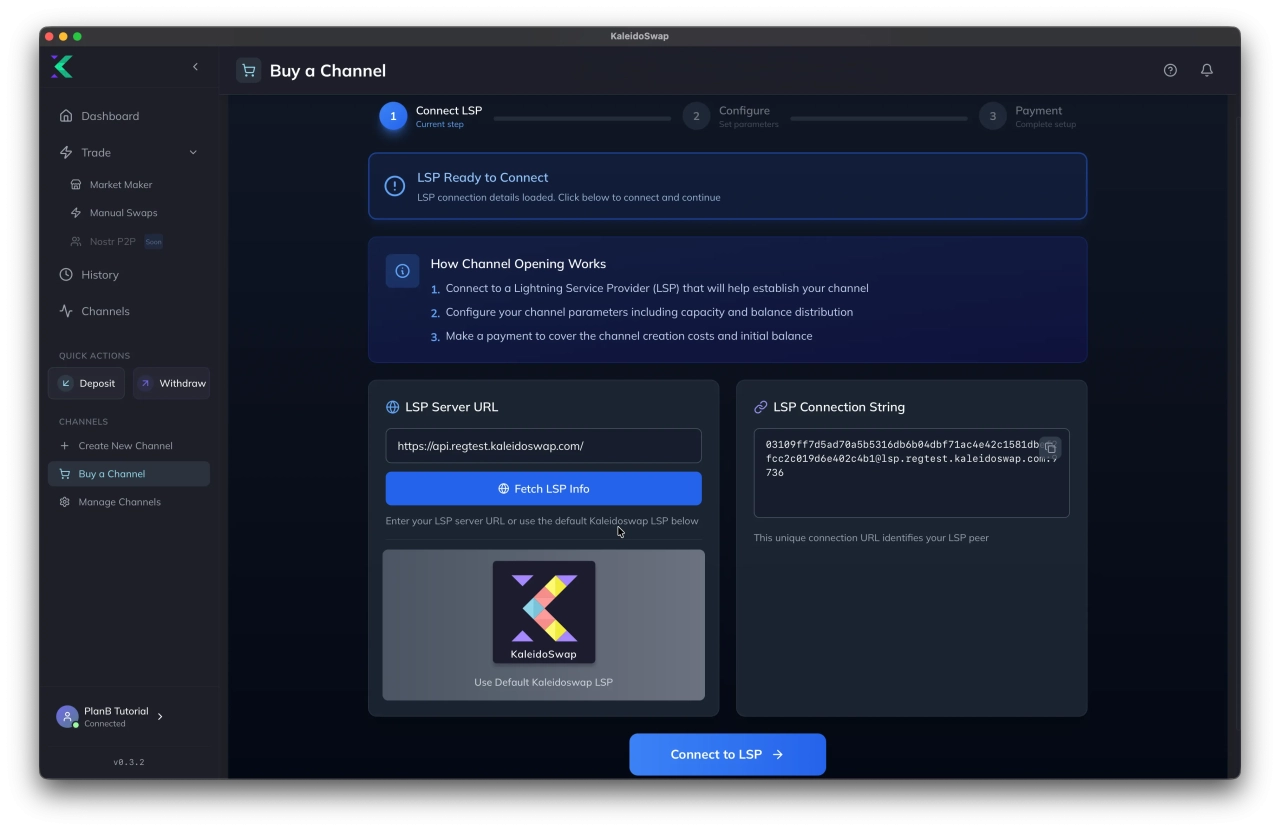Screen dimensions: 1280x831
Task: Copy the LSP connection string
Action: pos(1050,448)
